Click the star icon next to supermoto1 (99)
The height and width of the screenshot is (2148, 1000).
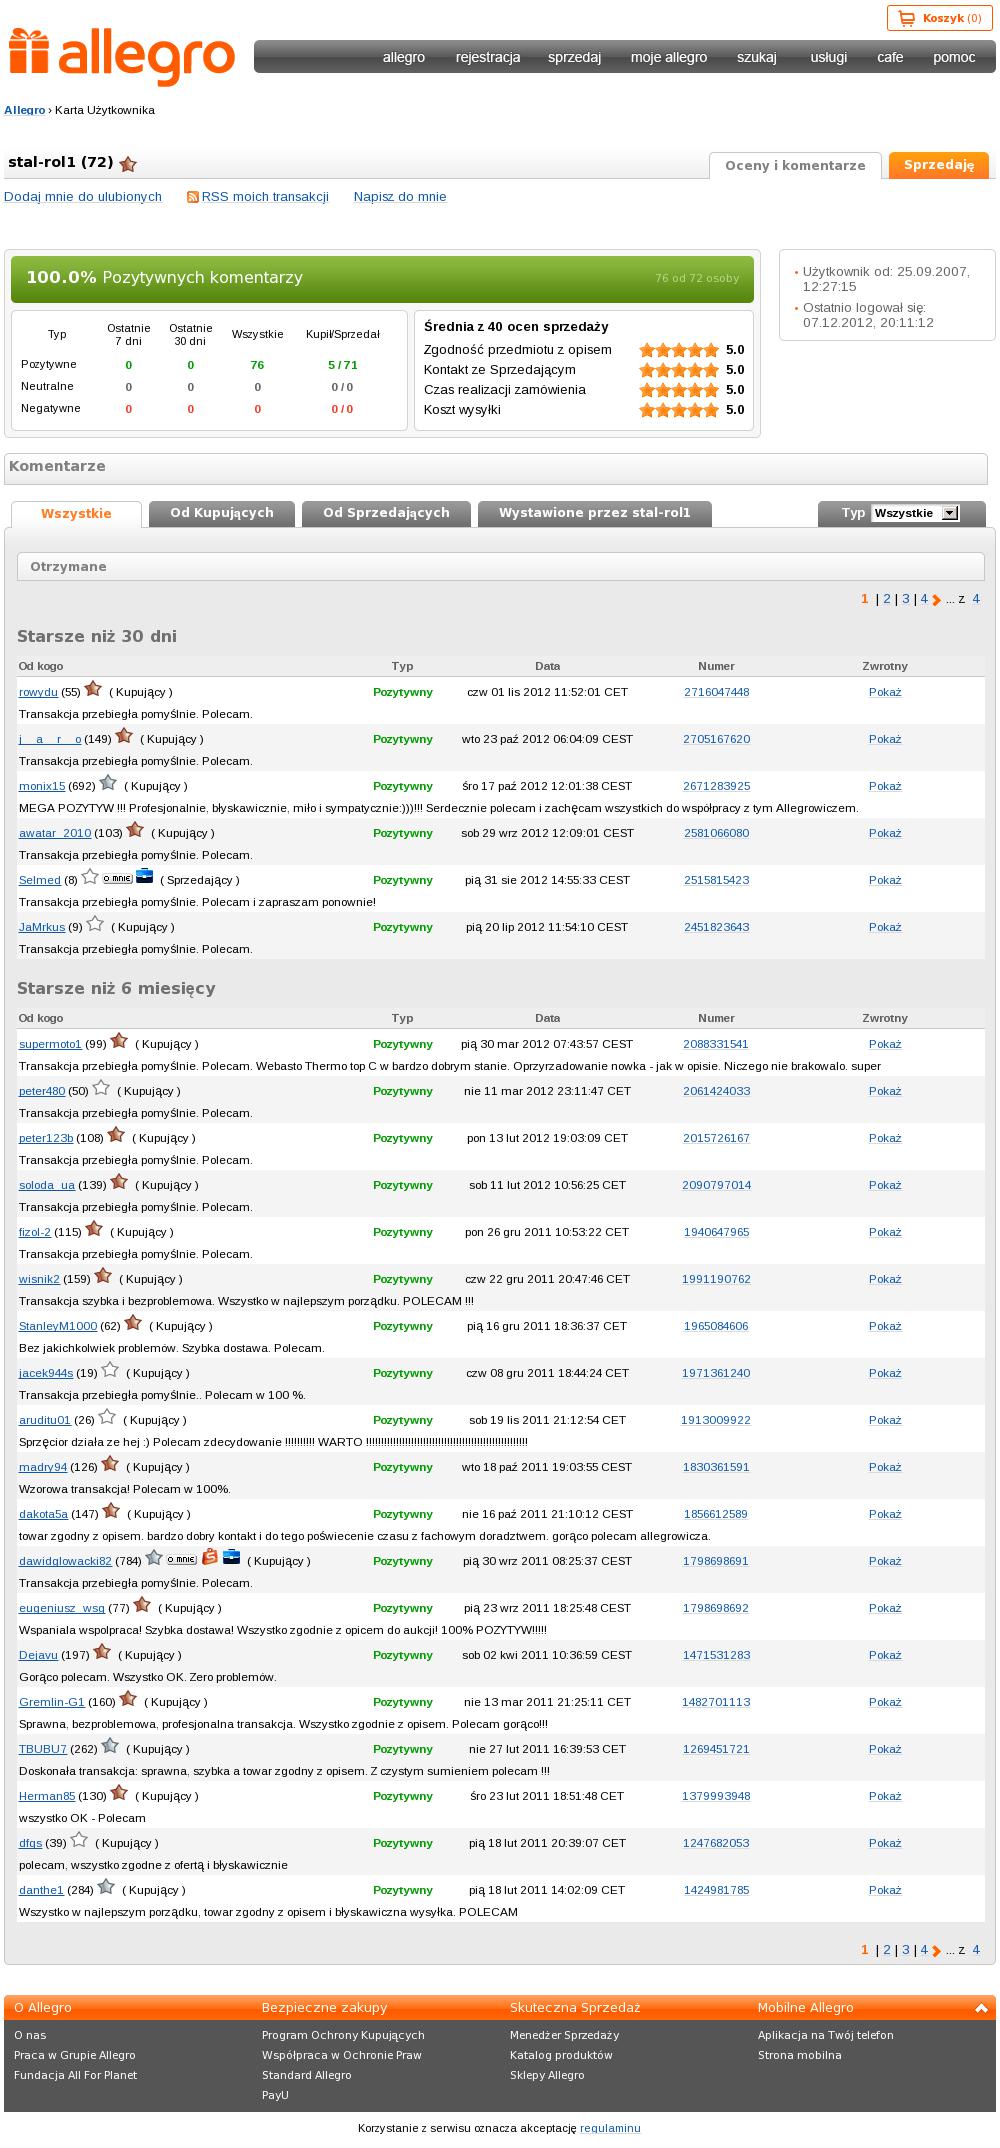pyautogui.click(x=119, y=1041)
